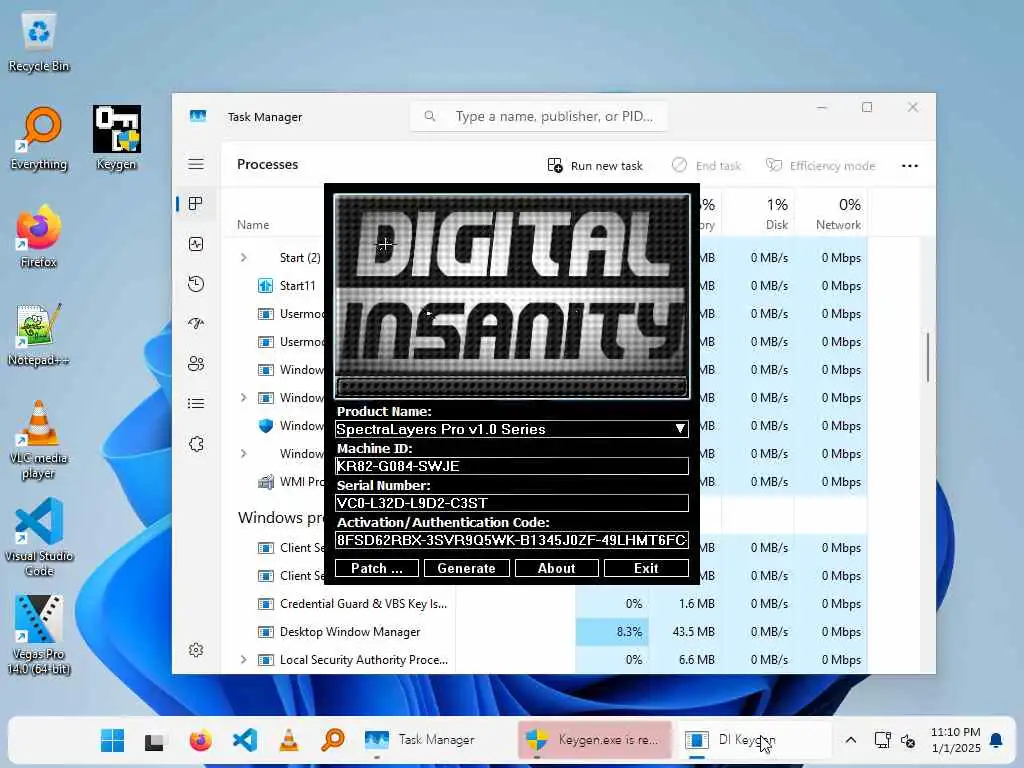Open the Users sidebar icon in Task Manager

(196, 364)
